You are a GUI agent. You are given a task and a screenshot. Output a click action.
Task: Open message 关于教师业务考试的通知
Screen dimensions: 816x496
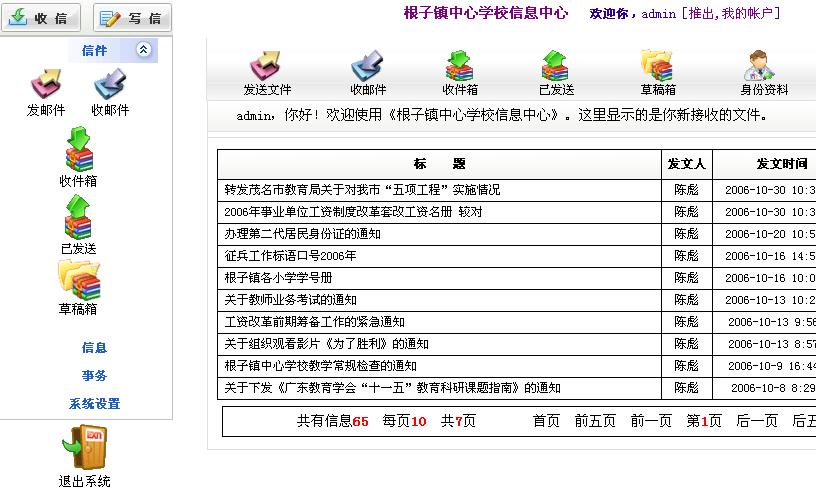(290, 300)
